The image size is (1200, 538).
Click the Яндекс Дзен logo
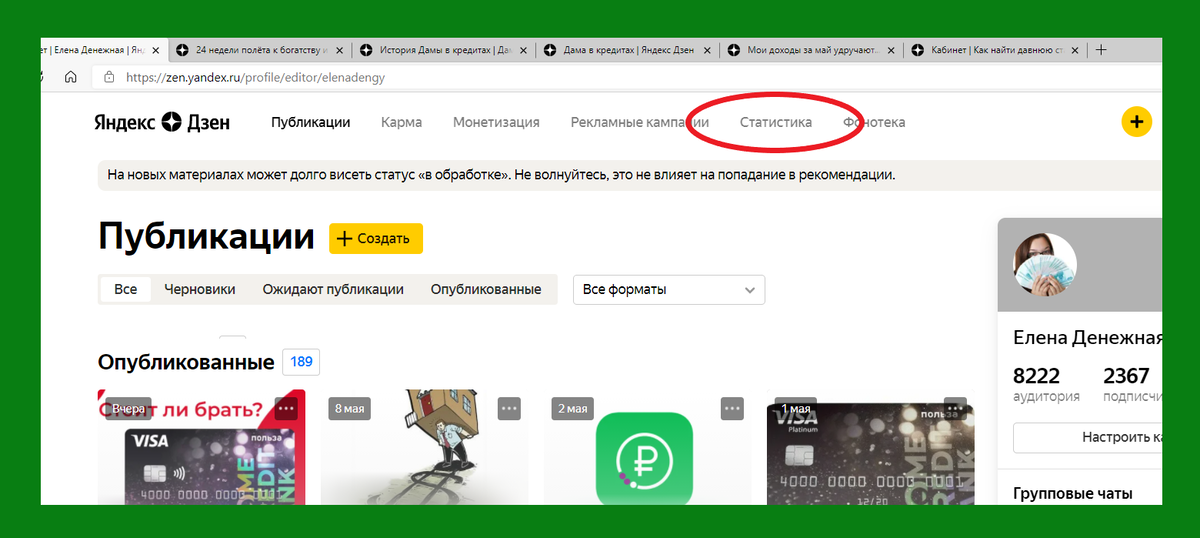[x=162, y=122]
